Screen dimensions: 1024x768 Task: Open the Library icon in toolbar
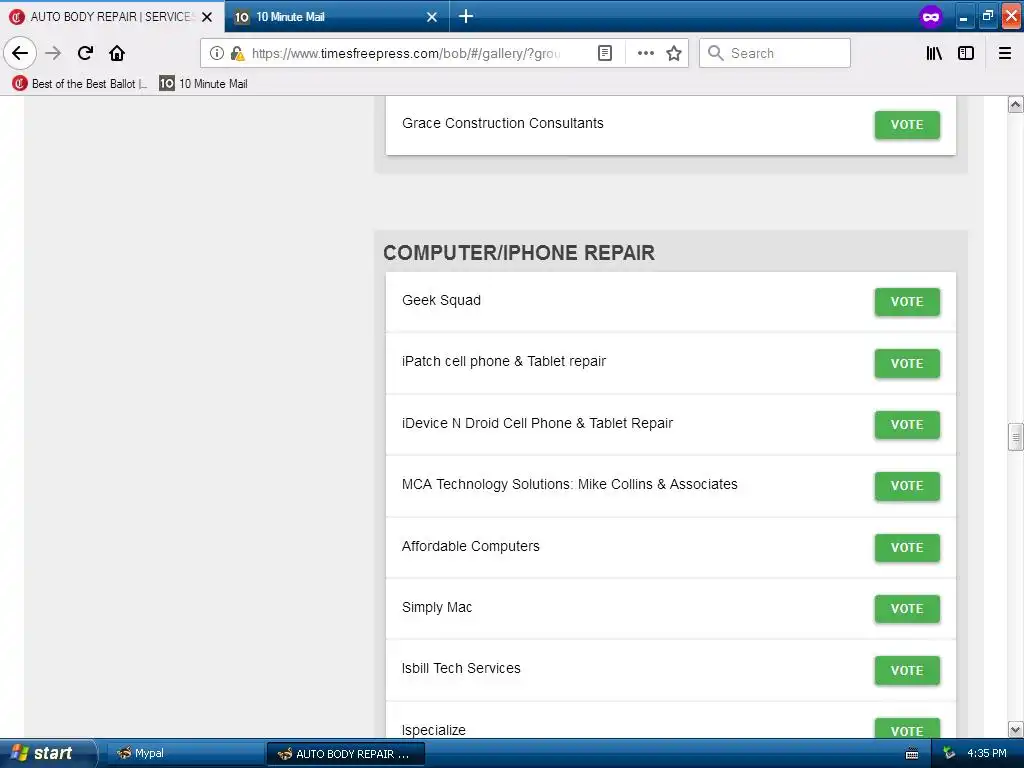tap(934, 53)
